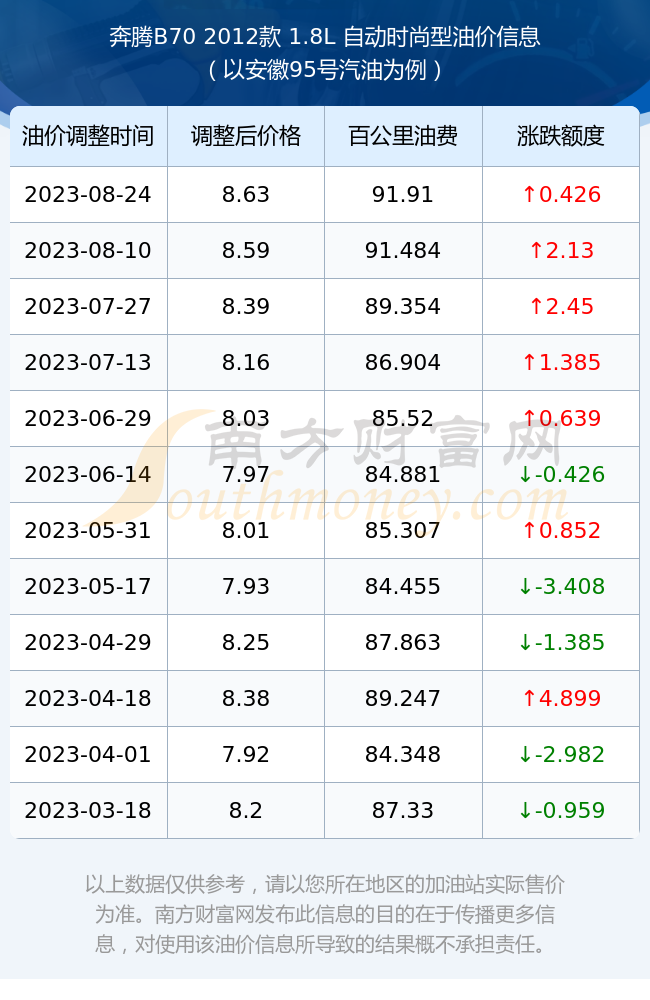Click the rise value ↑2.45
650x1000 pixels.
click(561, 307)
